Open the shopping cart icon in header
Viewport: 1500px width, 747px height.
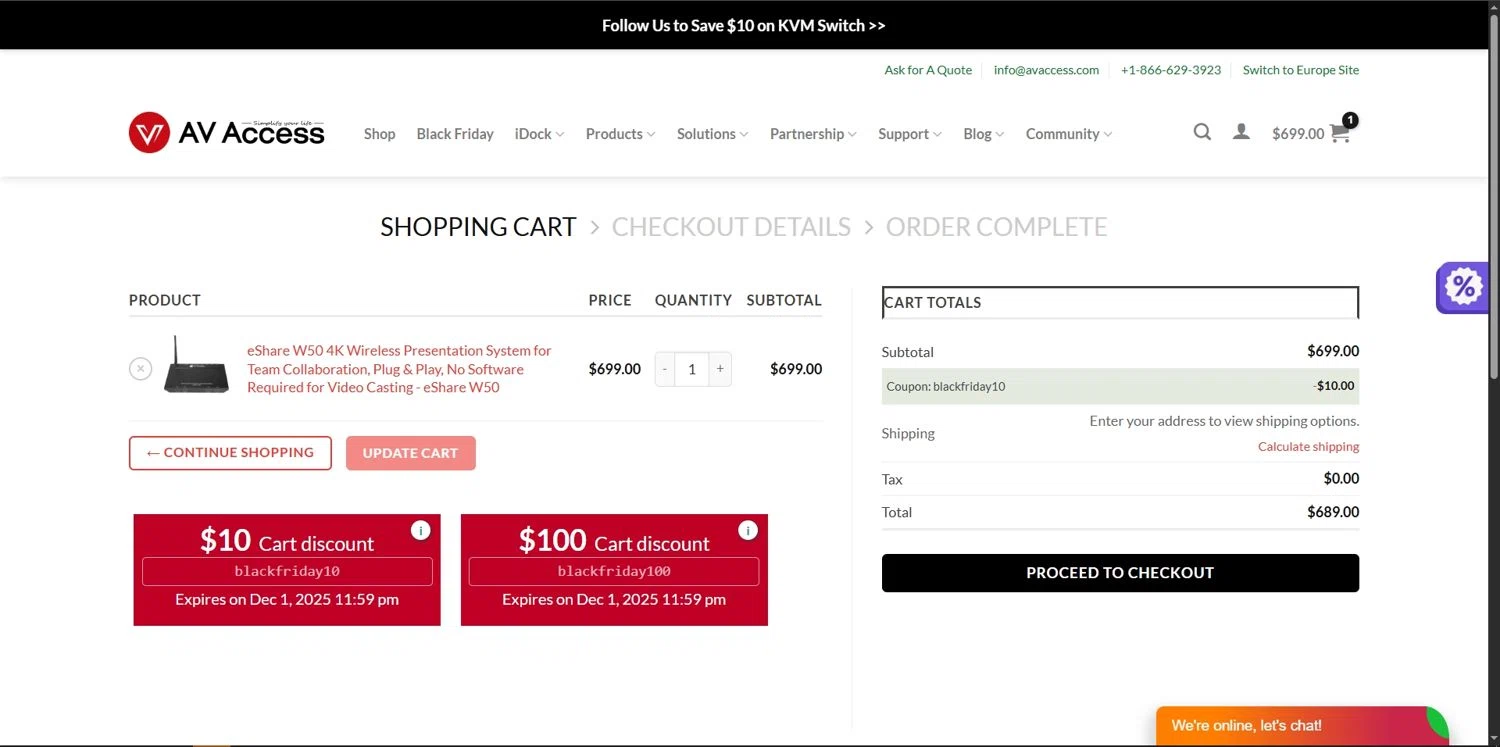[x=1341, y=133]
